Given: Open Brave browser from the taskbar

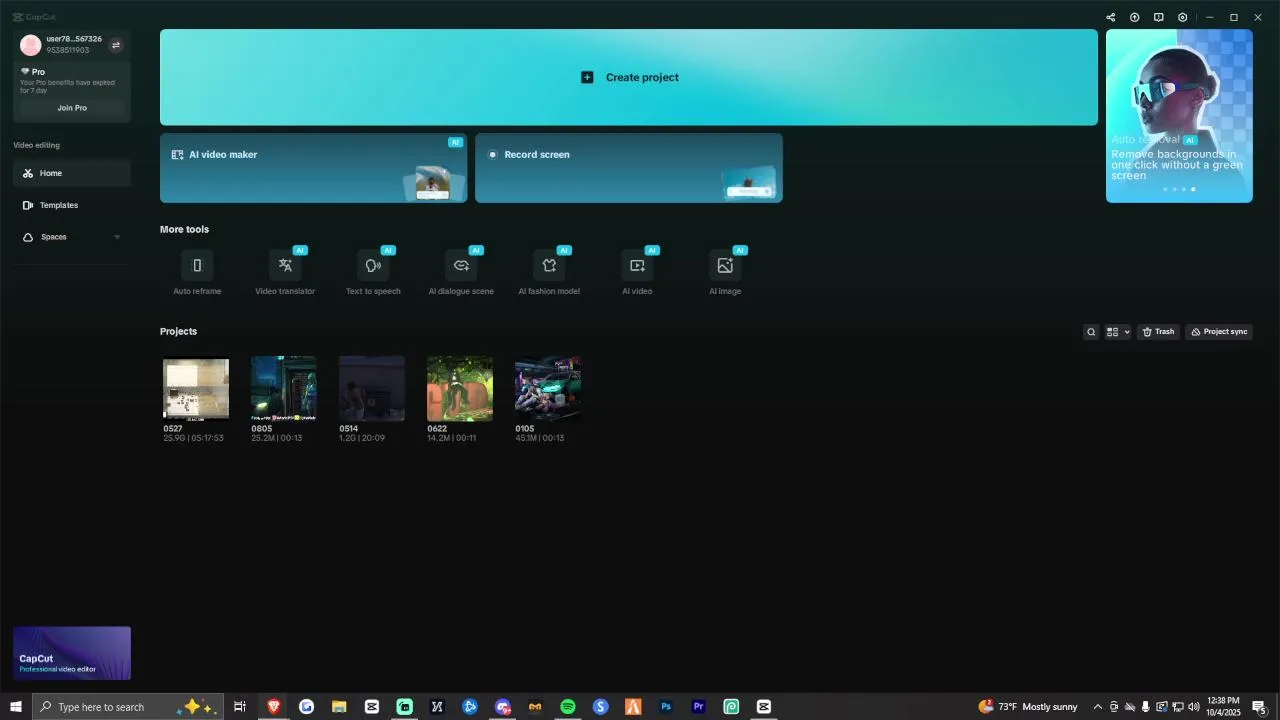Looking at the screenshot, I should [273, 707].
